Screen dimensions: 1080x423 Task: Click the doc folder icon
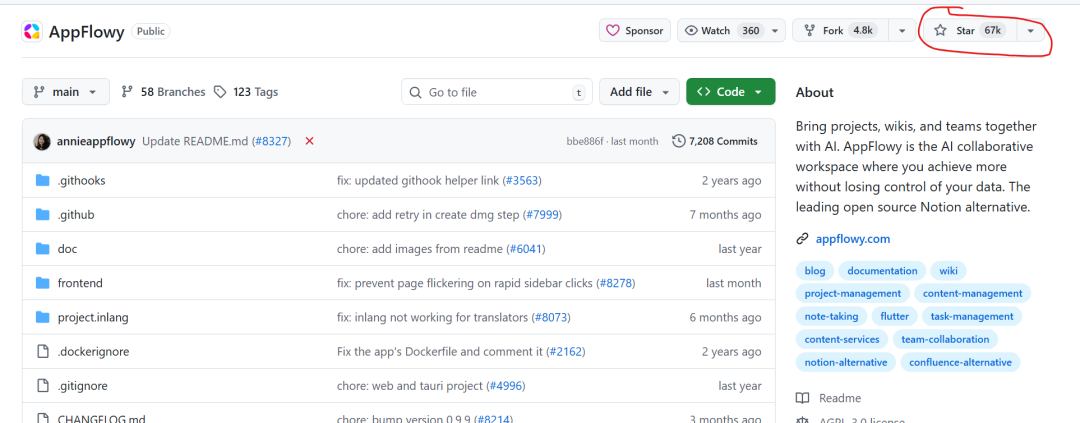point(43,249)
